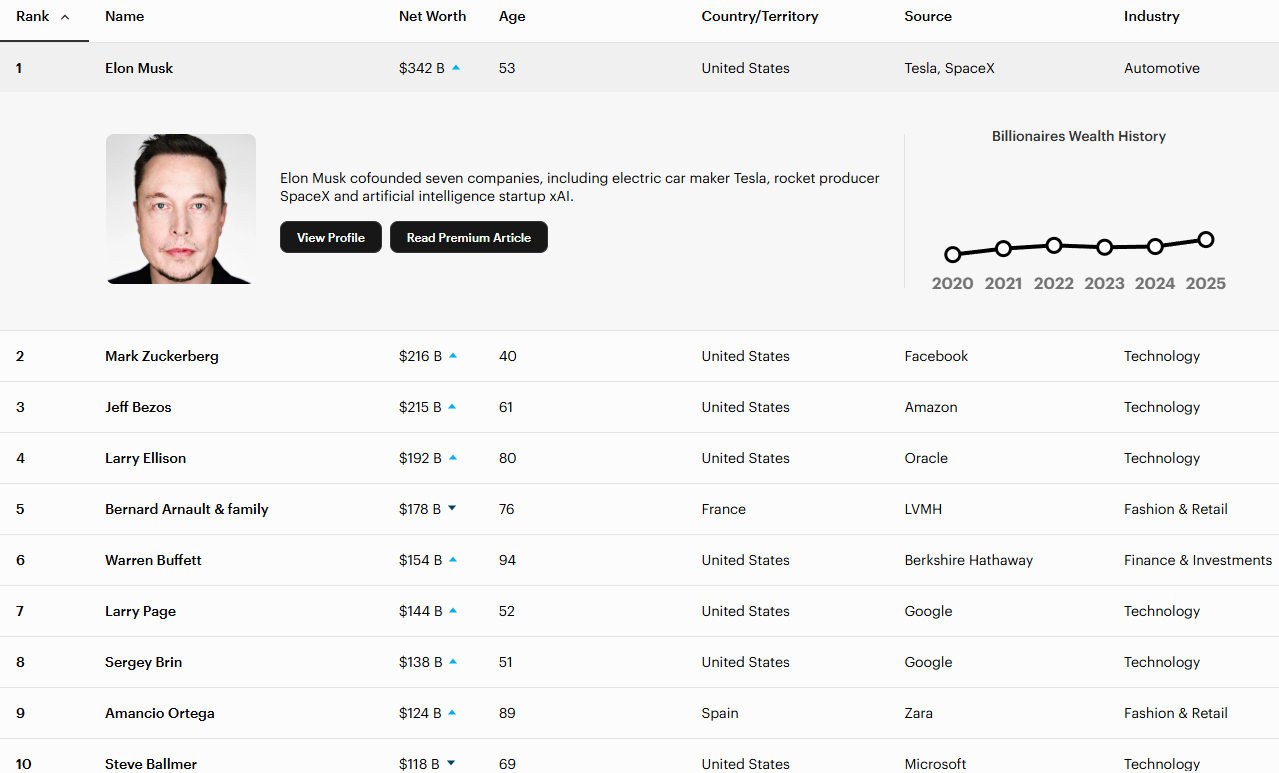Expand the Larry Ellison row
1279x773 pixels.
[639, 458]
